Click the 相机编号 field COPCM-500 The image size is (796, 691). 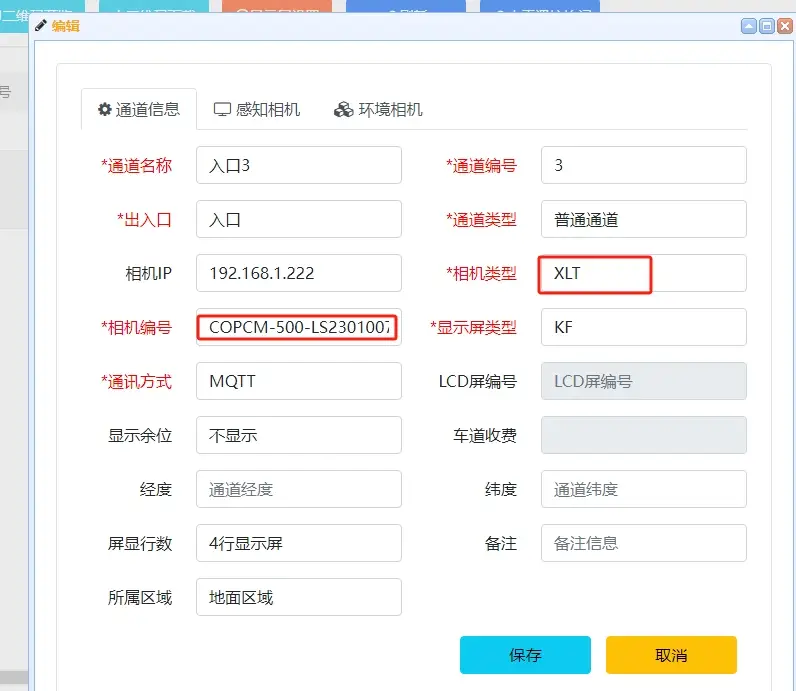tap(298, 327)
